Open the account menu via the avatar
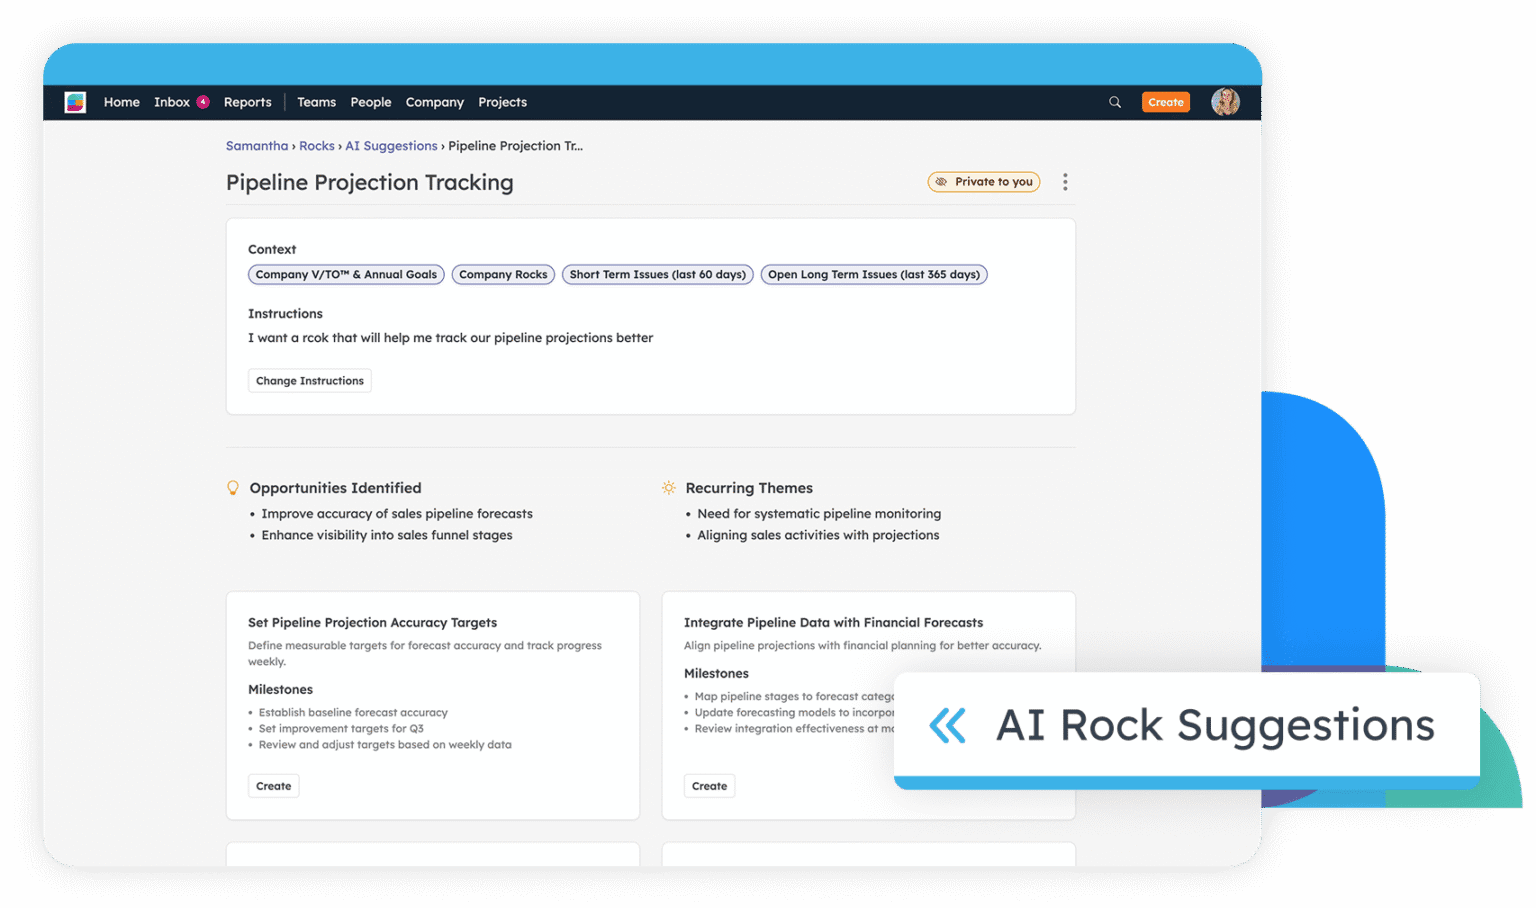1536x908 pixels. coord(1225,101)
